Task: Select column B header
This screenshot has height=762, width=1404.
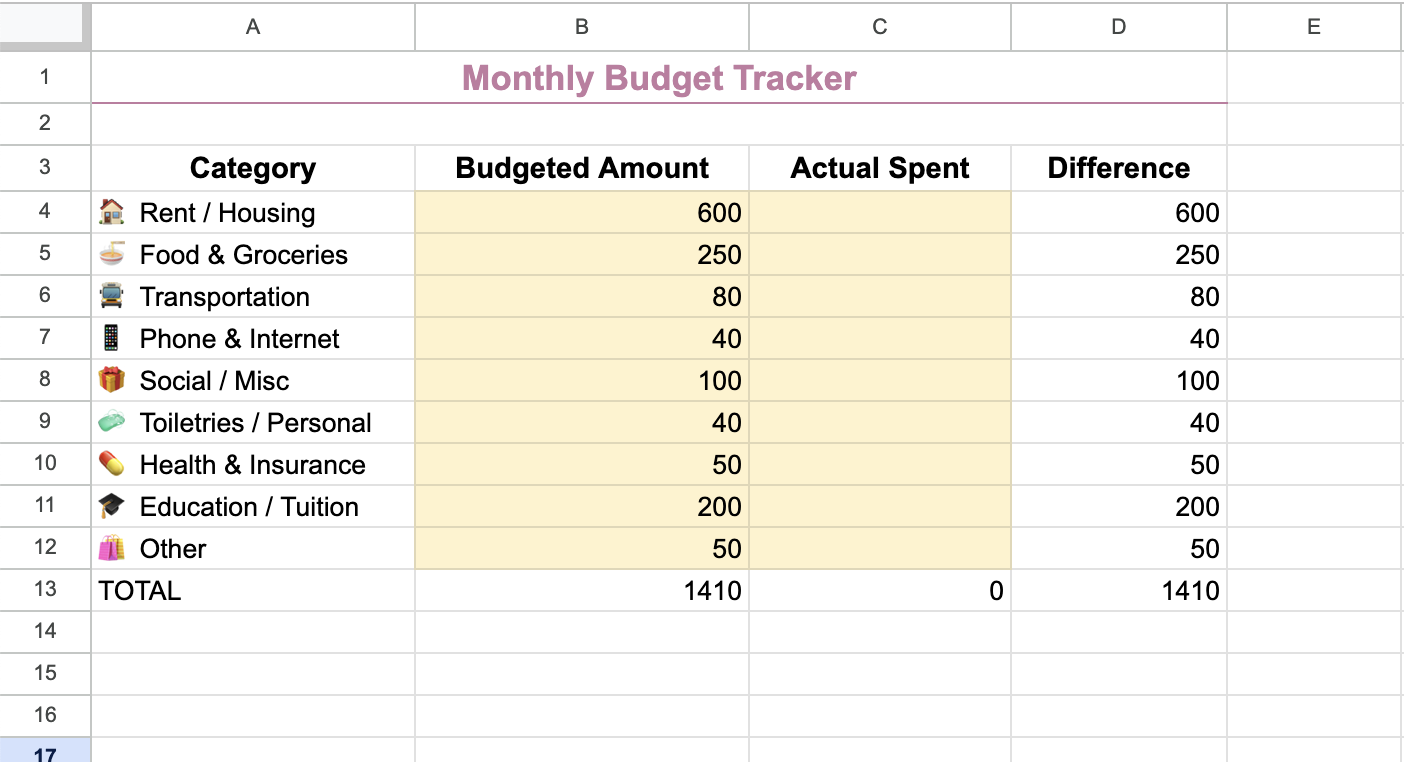Action: coord(581,27)
